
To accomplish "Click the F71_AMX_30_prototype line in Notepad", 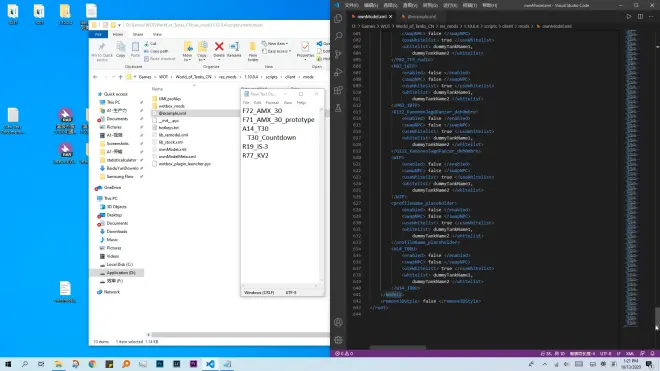I will pos(278,120).
